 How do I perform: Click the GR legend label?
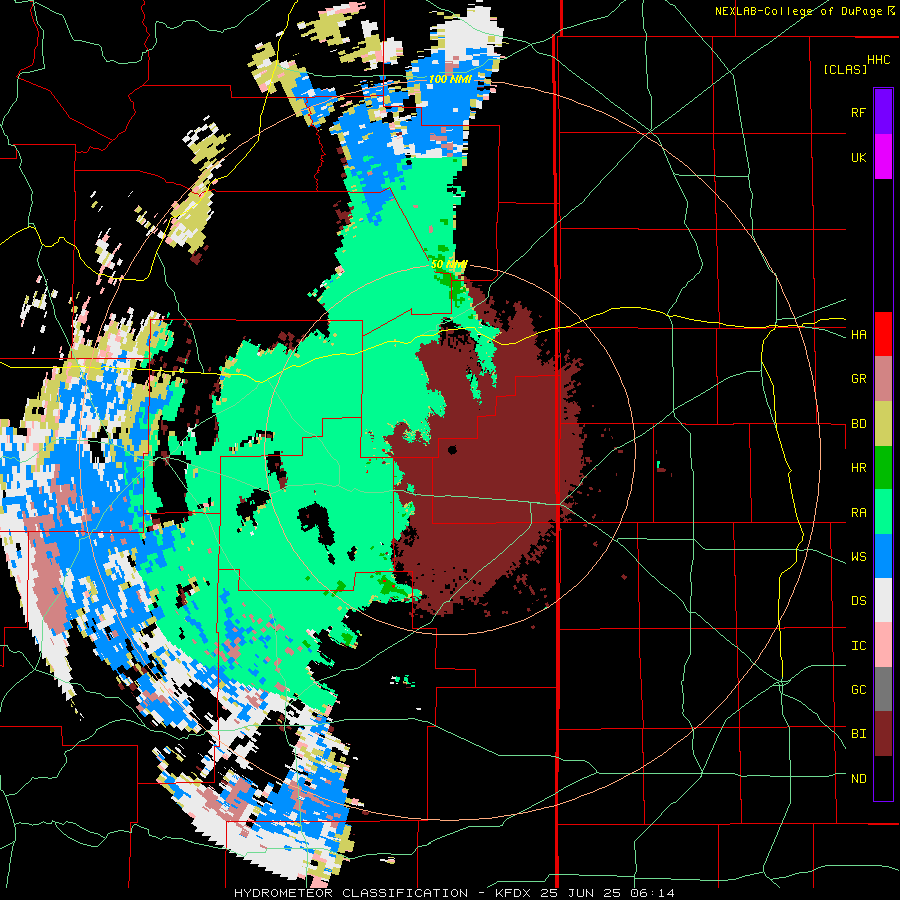[x=858, y=379]
